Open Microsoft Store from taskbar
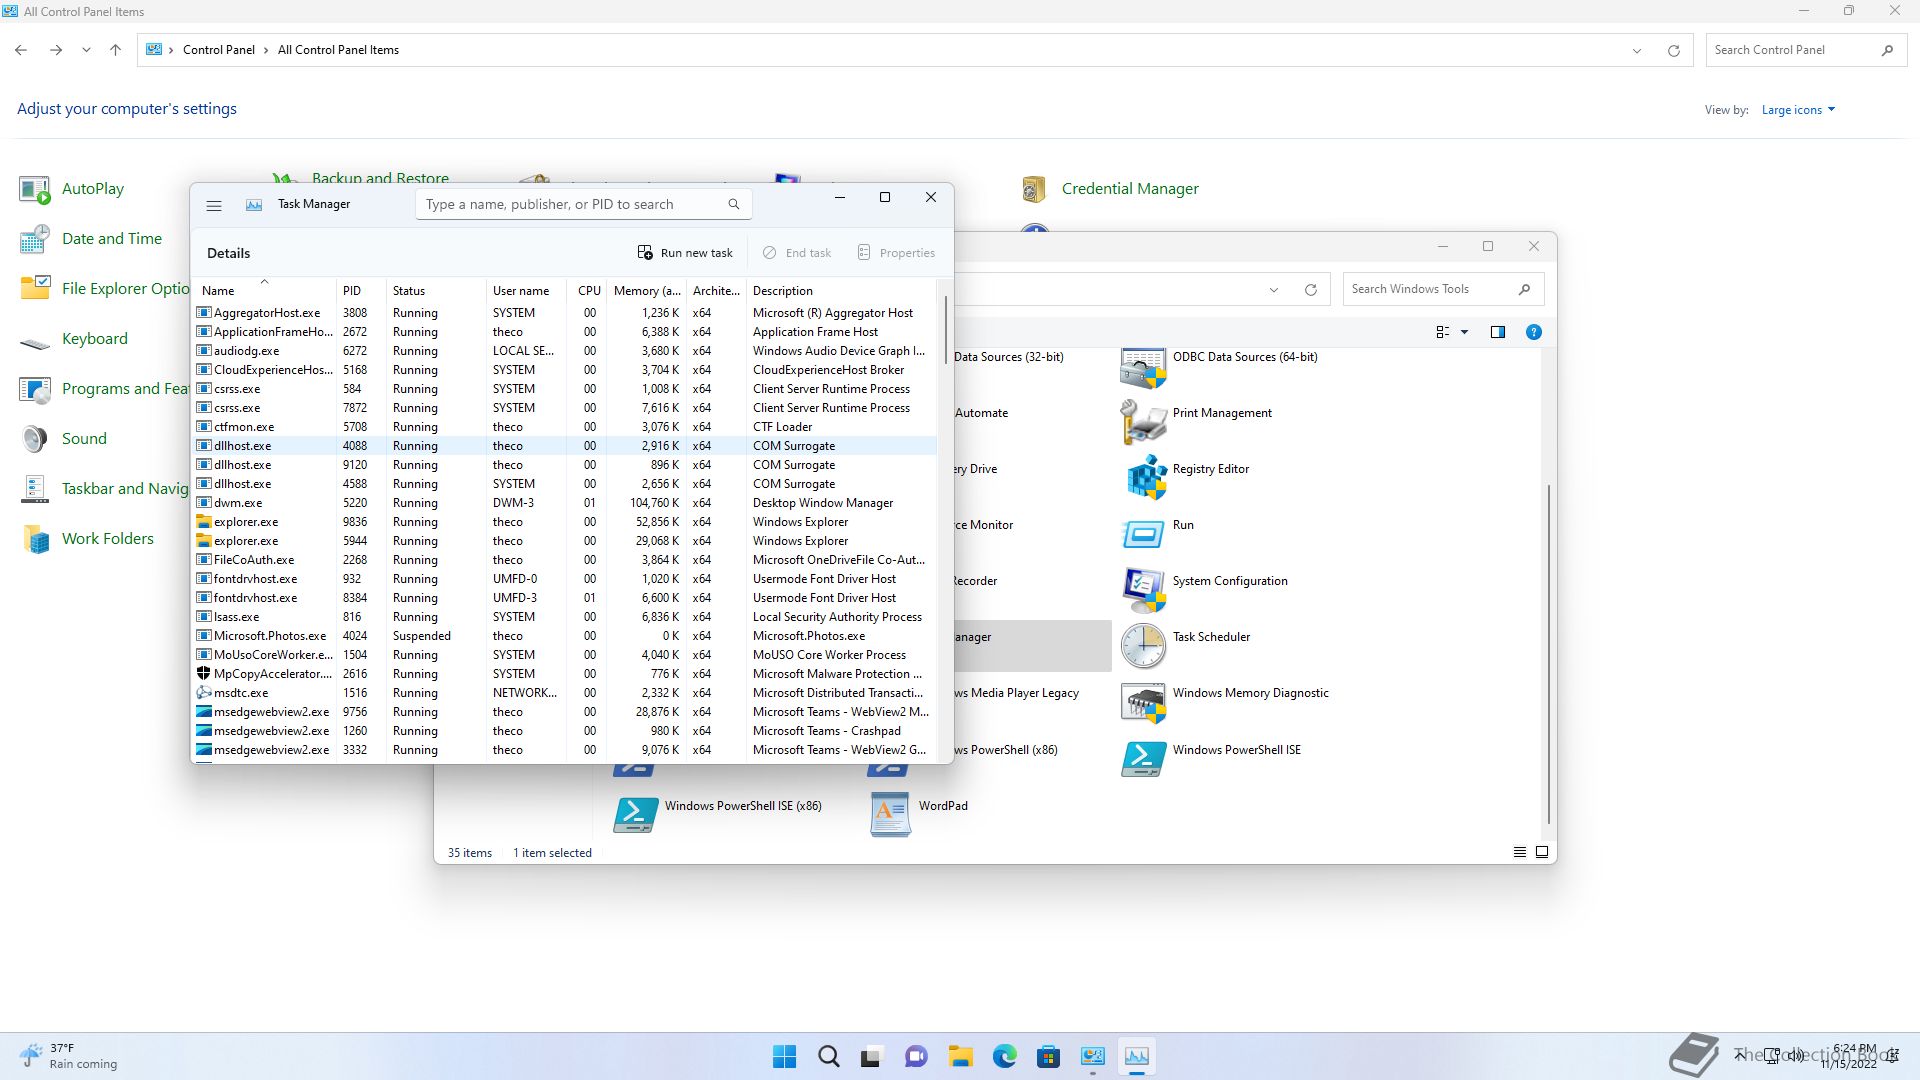The width and height of the screenshot is (1920, 1080). 1049,1056
